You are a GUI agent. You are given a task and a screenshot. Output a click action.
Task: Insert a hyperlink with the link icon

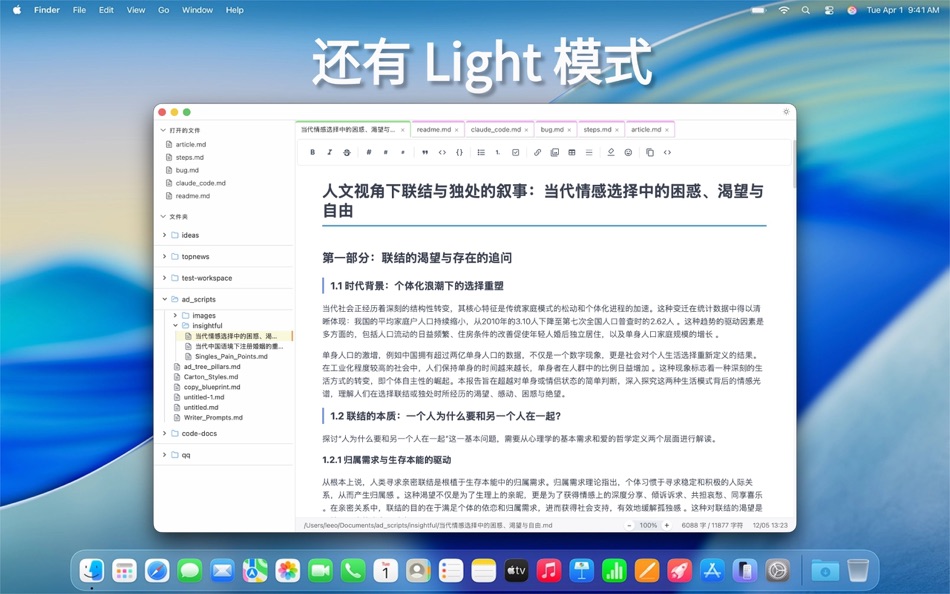pos(537,153)
